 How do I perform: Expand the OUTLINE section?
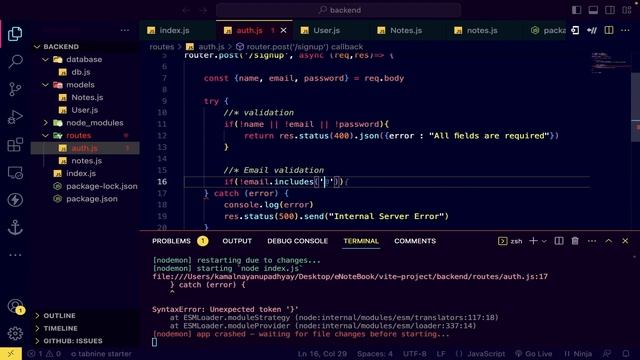pyautogui.click(x=37, y=316)
